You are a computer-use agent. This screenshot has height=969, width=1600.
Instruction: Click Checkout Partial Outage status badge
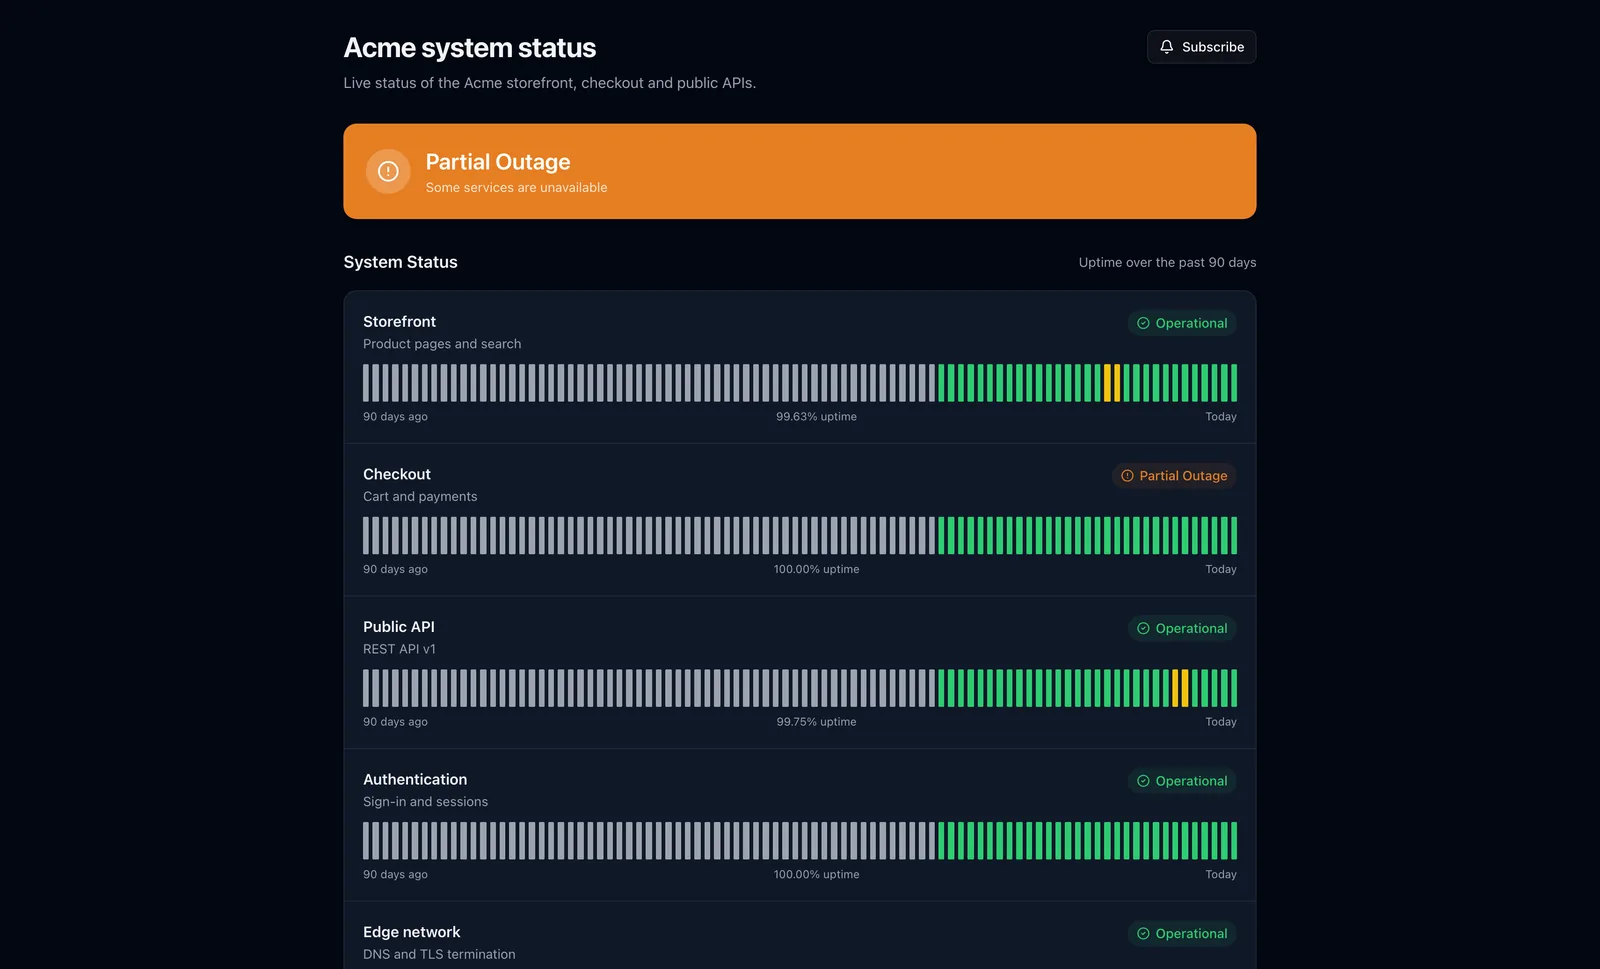click(1174, 476)
